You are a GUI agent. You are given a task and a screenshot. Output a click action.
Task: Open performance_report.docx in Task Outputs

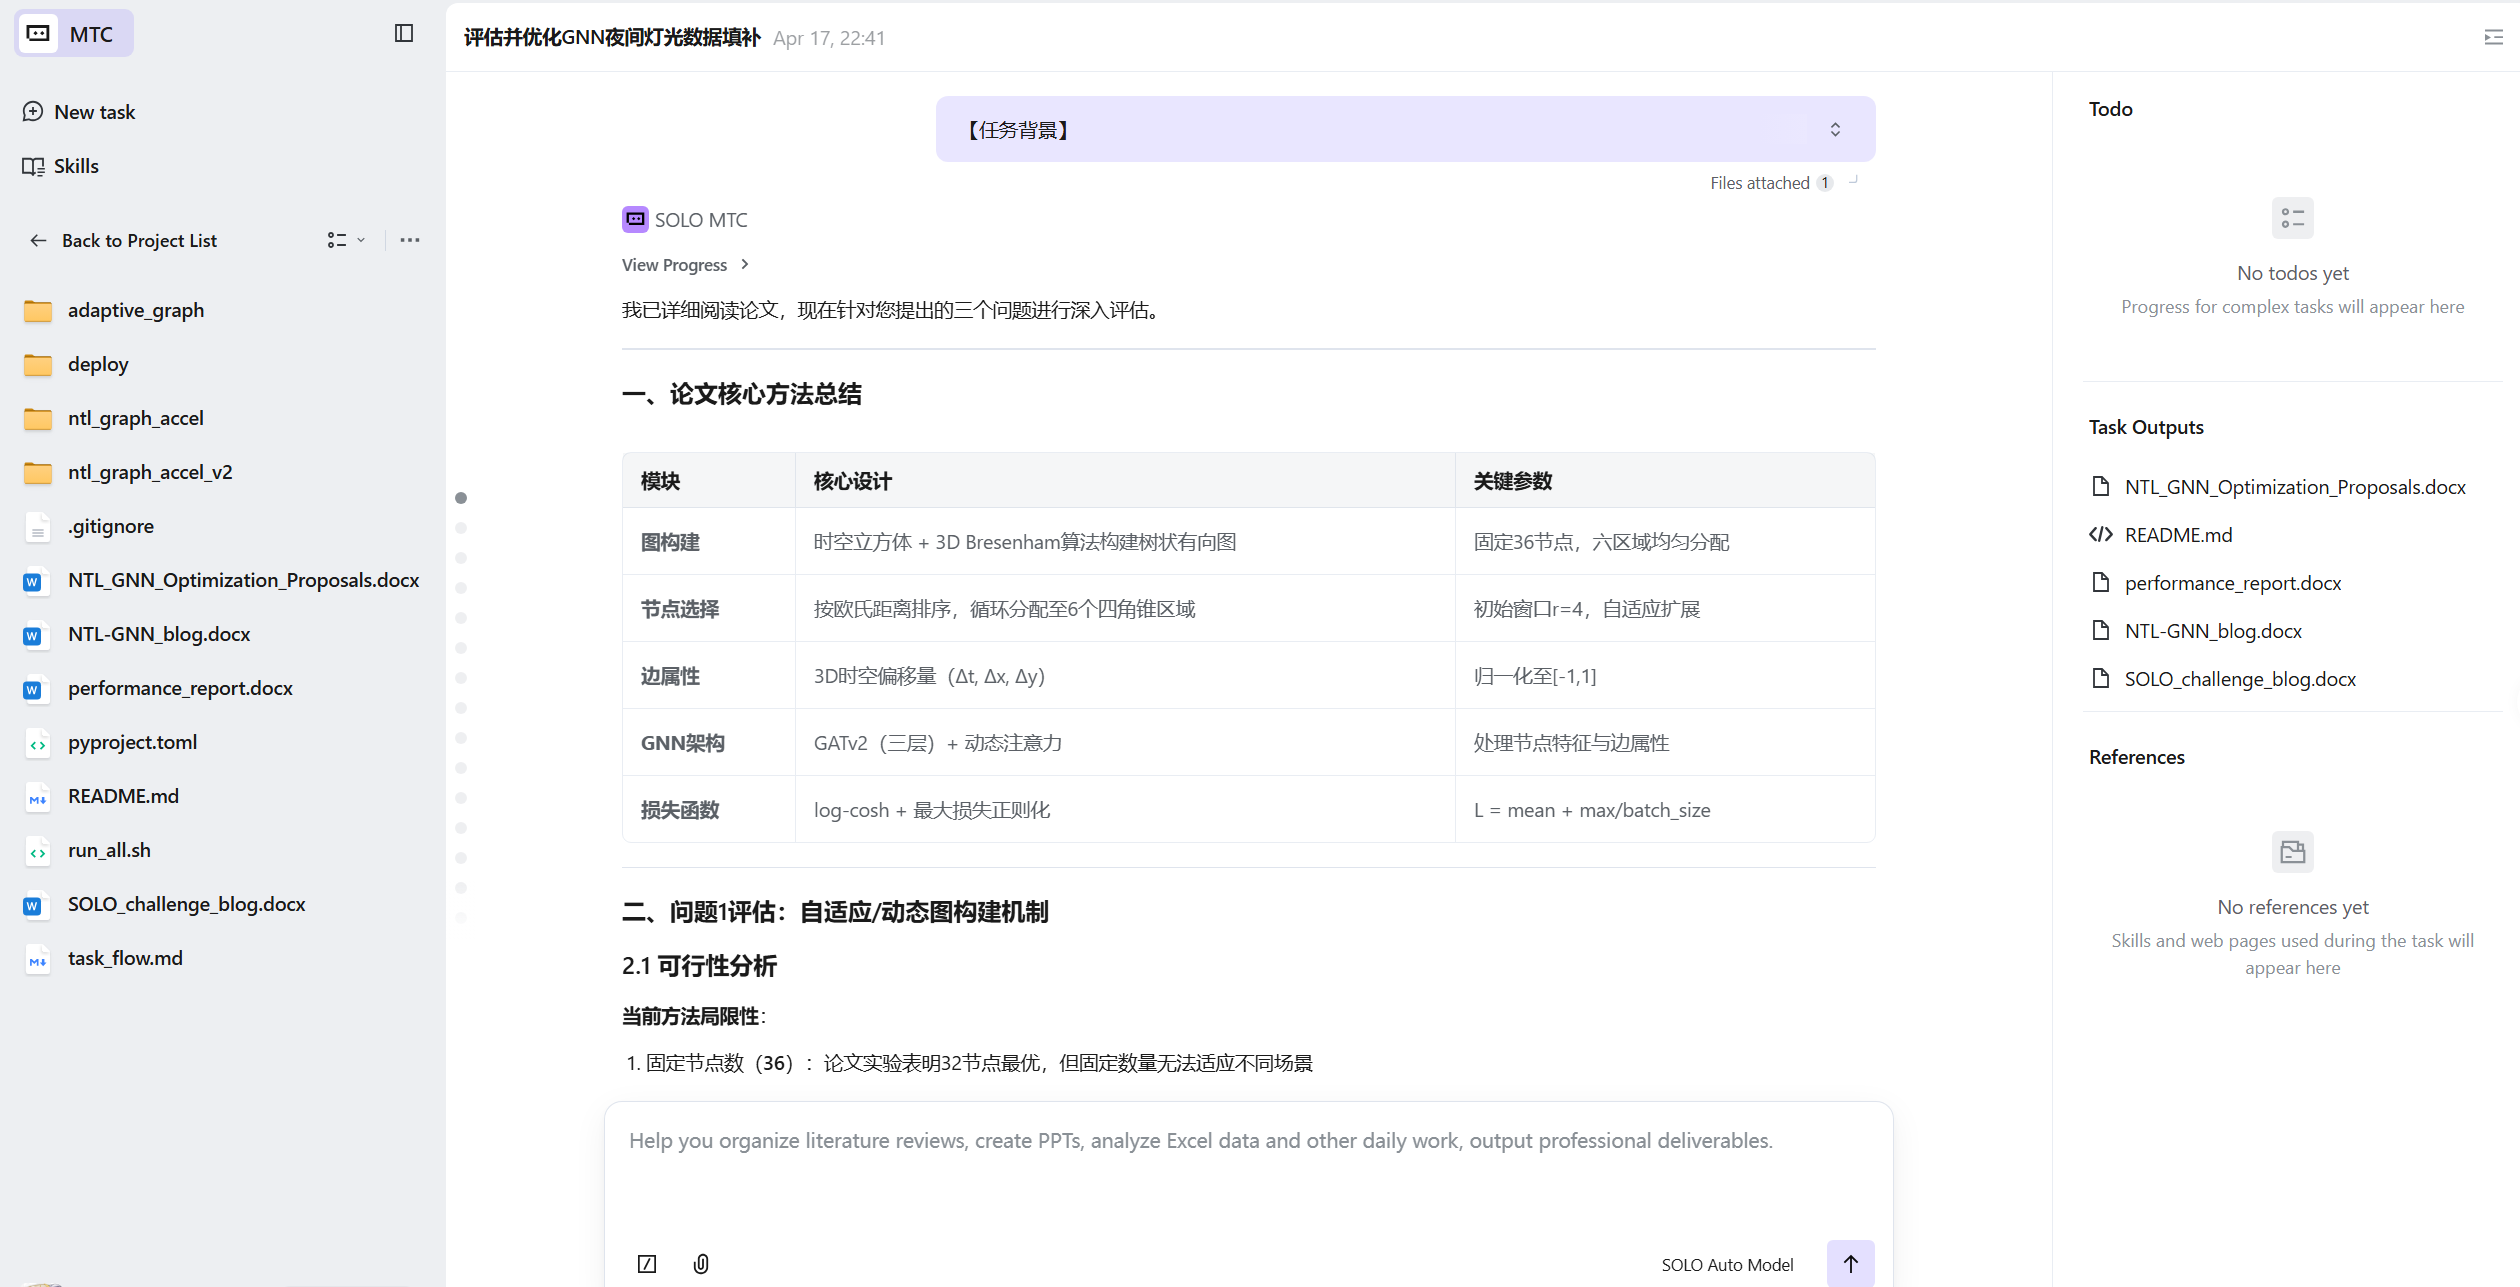coord(2232,583)
